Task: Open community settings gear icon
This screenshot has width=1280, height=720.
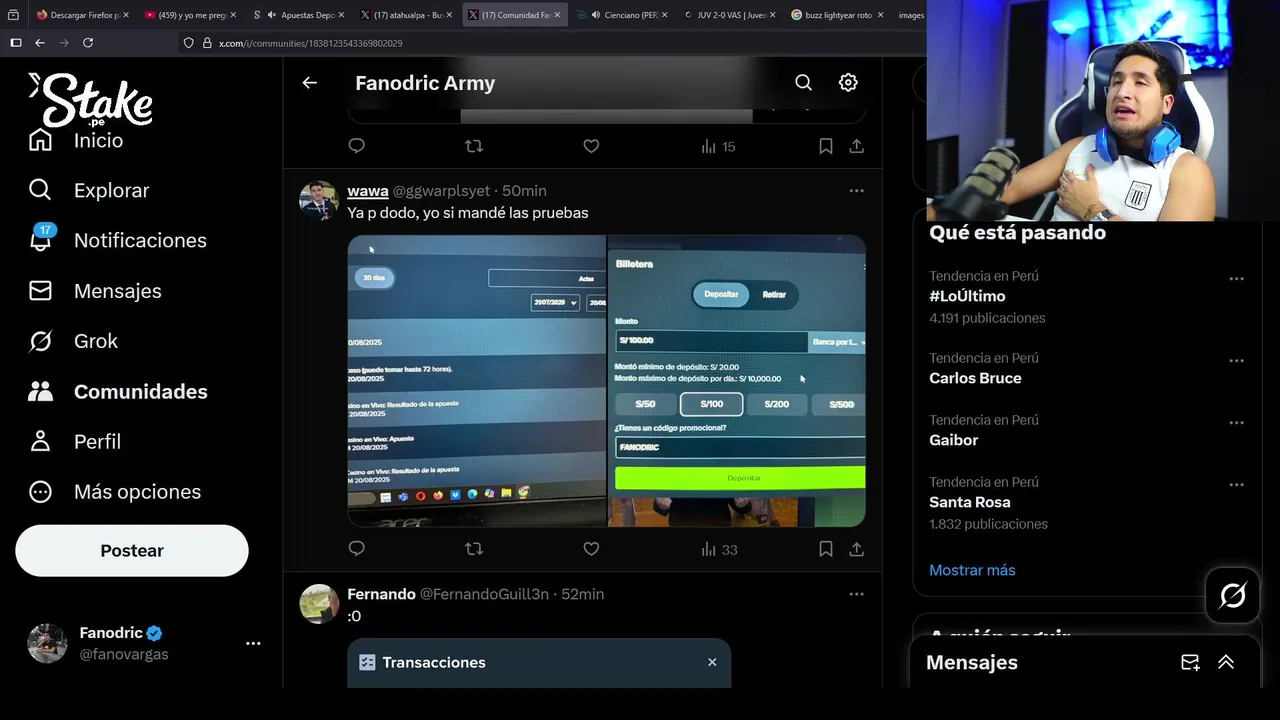Action: pos(848,83)
